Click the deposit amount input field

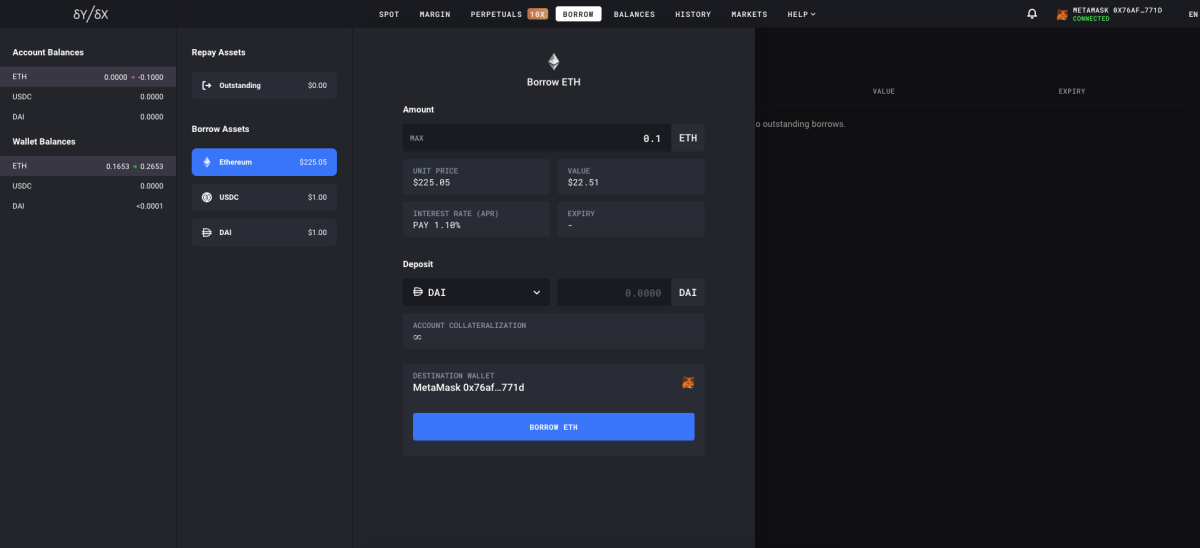612,293
